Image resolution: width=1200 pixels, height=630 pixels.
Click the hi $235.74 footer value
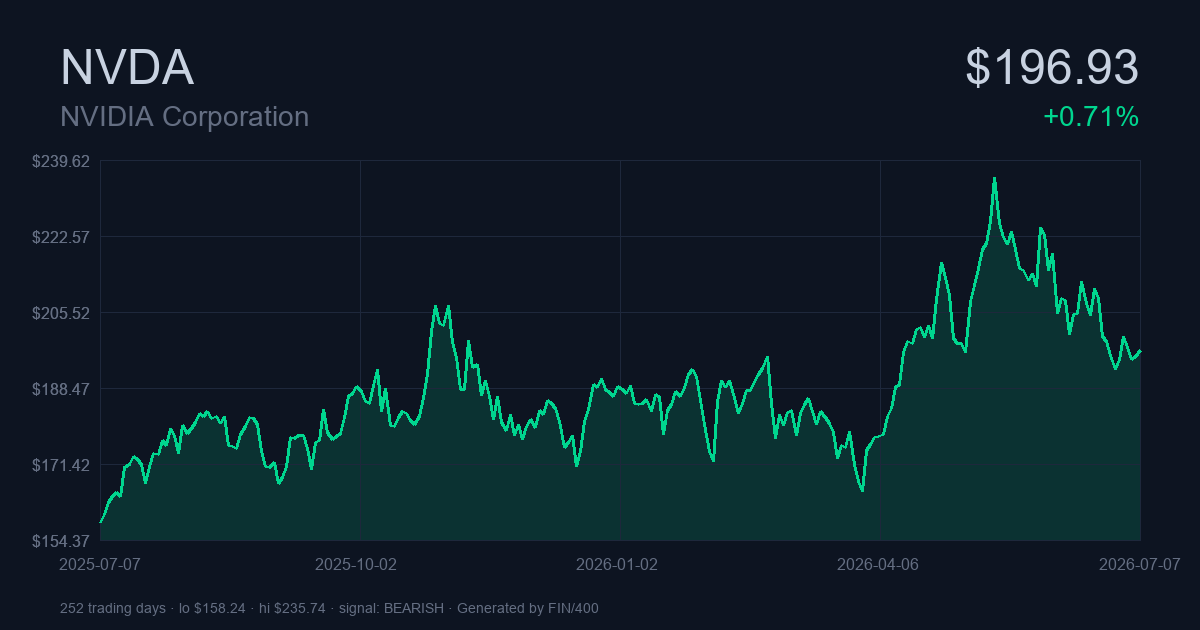(x=292, y=608)
